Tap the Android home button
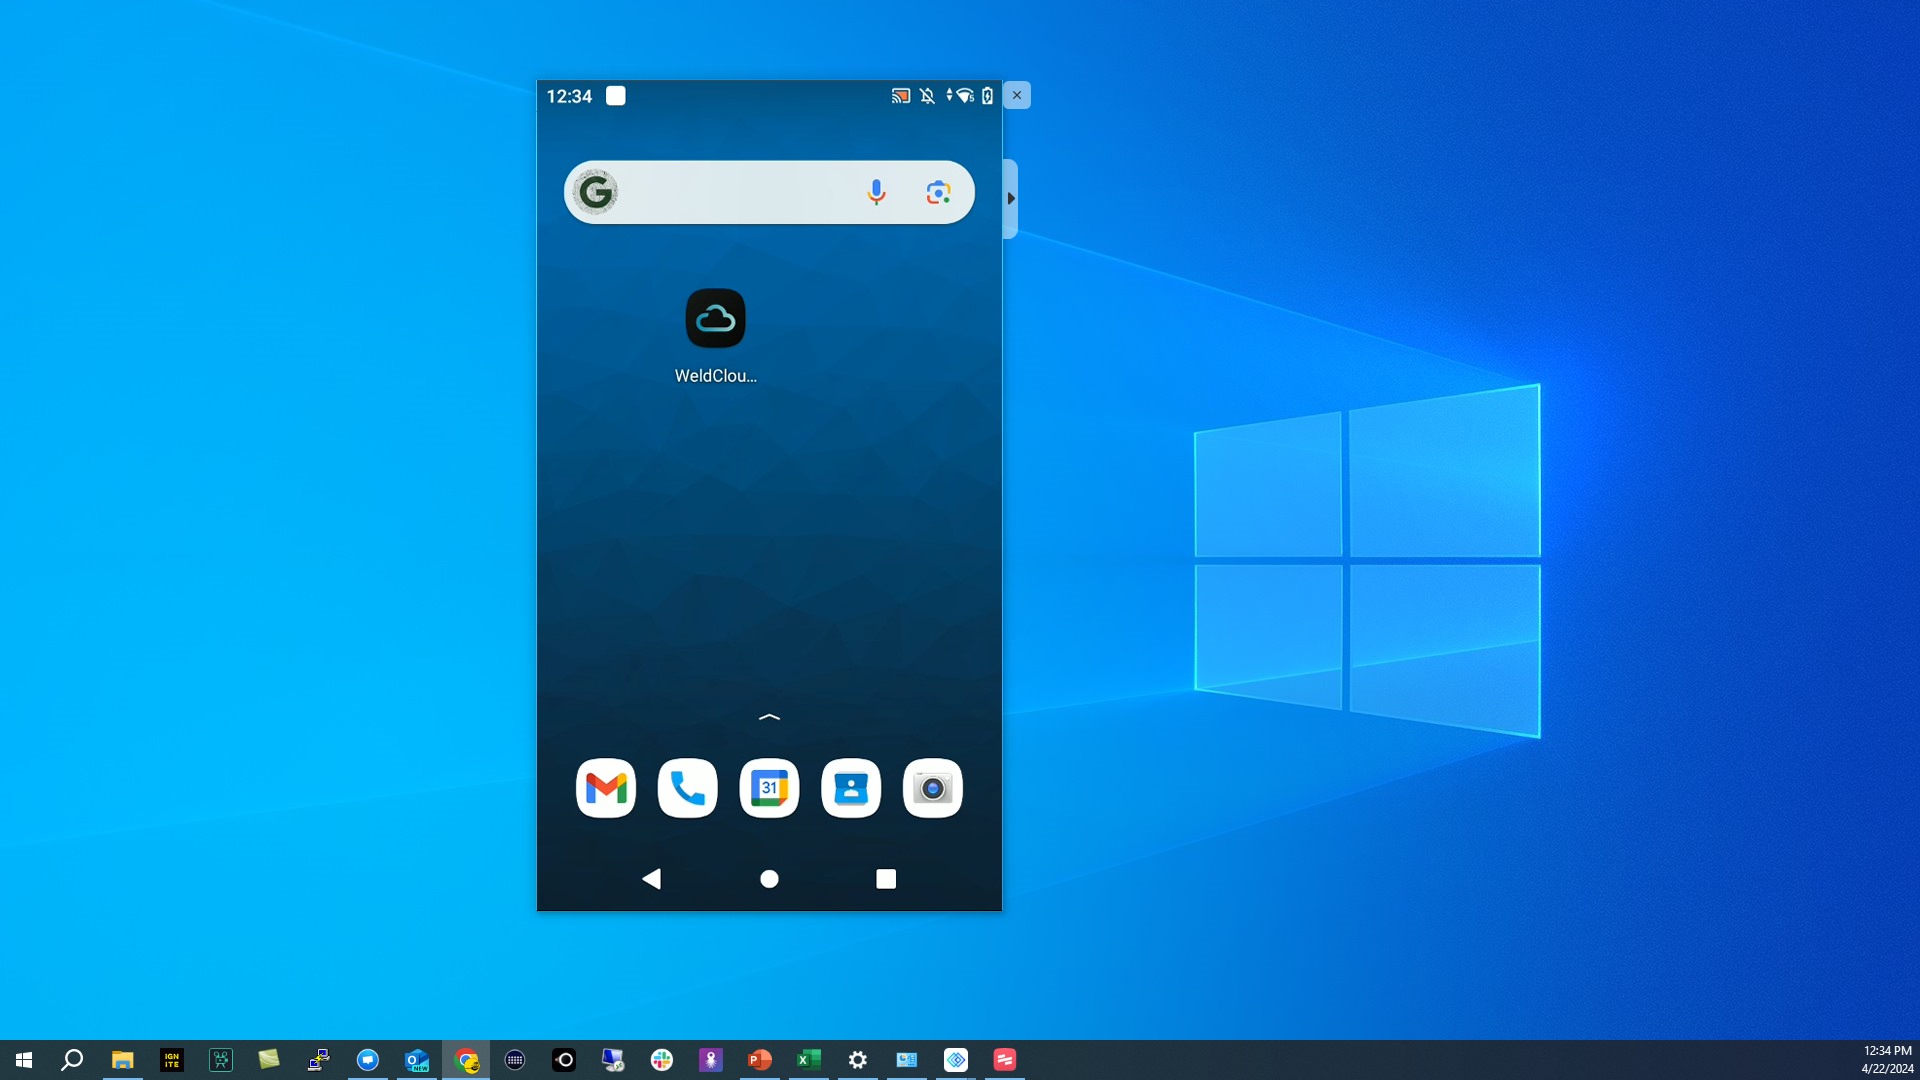 pyautogui.click(x=769, y=879)
